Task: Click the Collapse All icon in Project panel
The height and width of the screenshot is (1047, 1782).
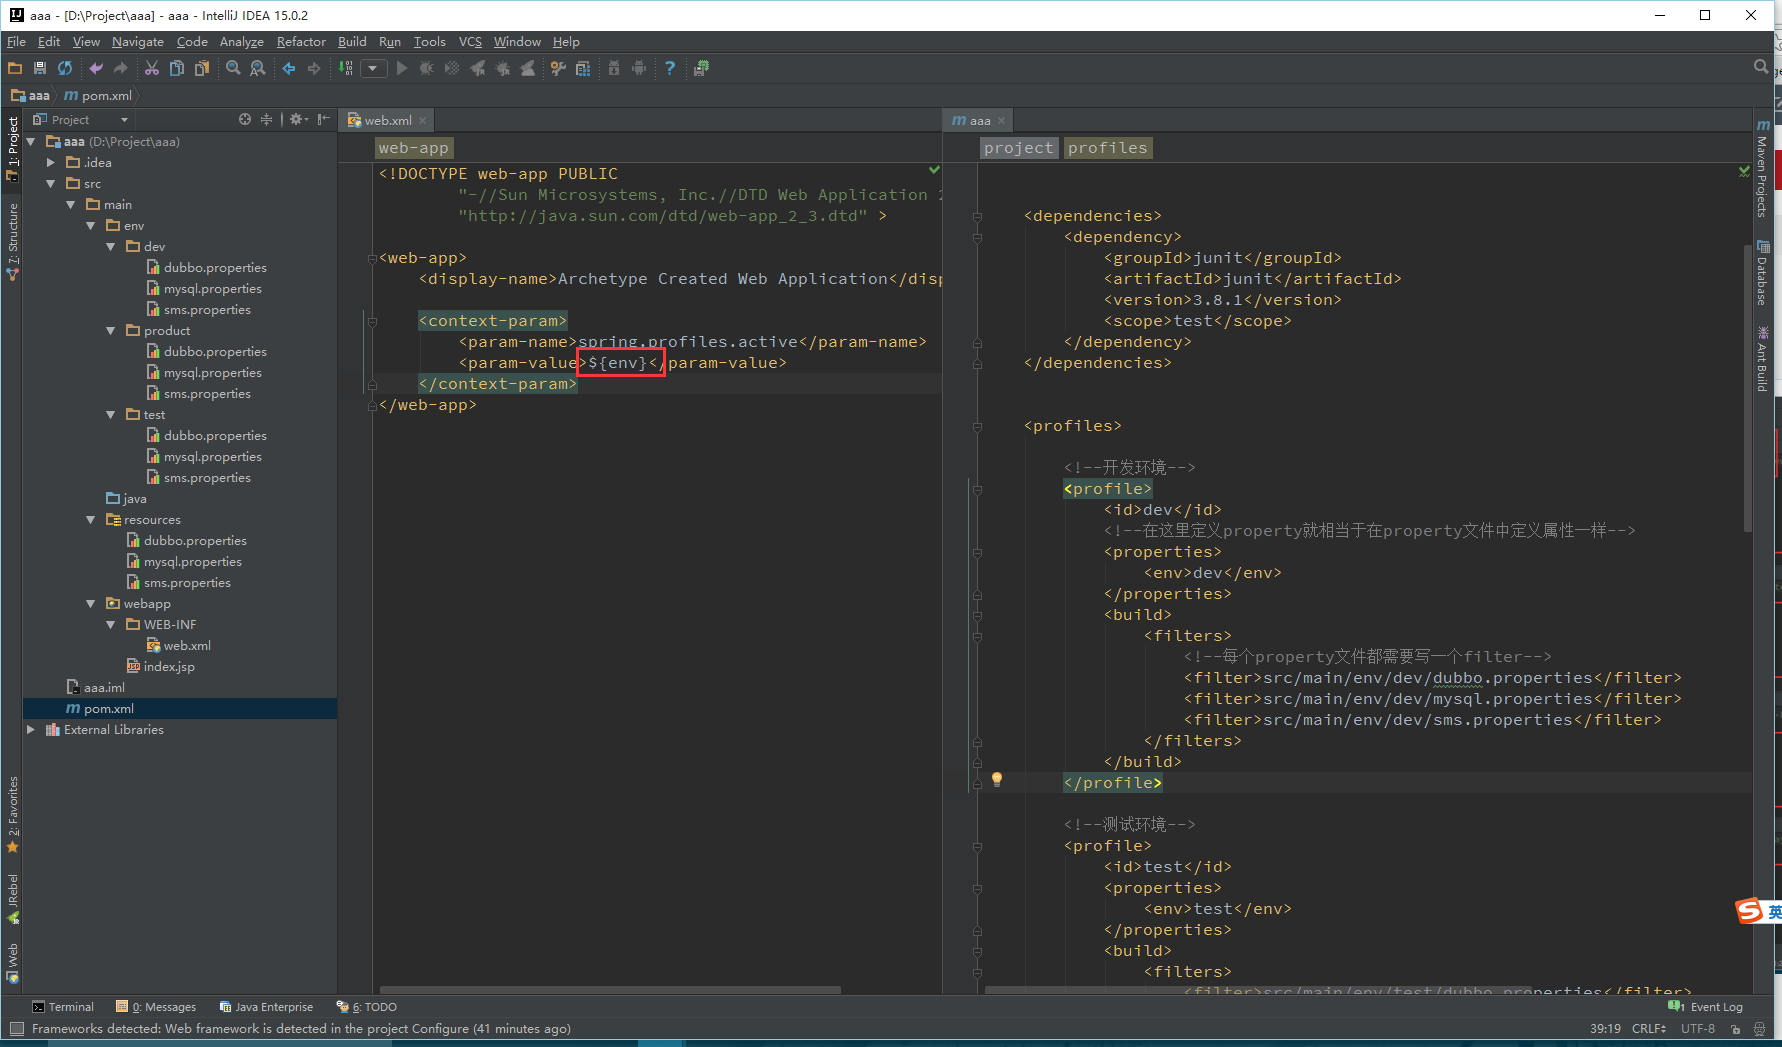Action: 267,119
